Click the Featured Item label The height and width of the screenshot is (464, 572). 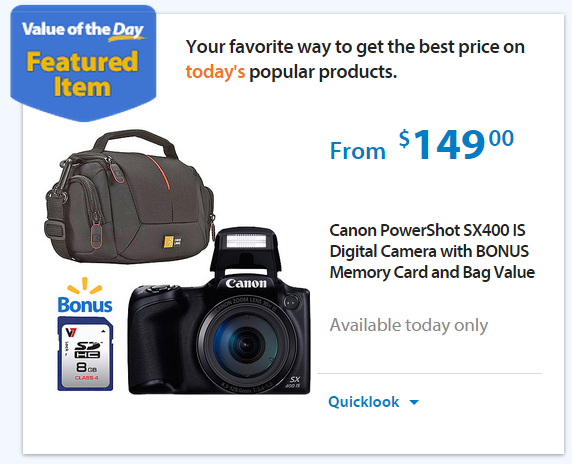[82, 74]
